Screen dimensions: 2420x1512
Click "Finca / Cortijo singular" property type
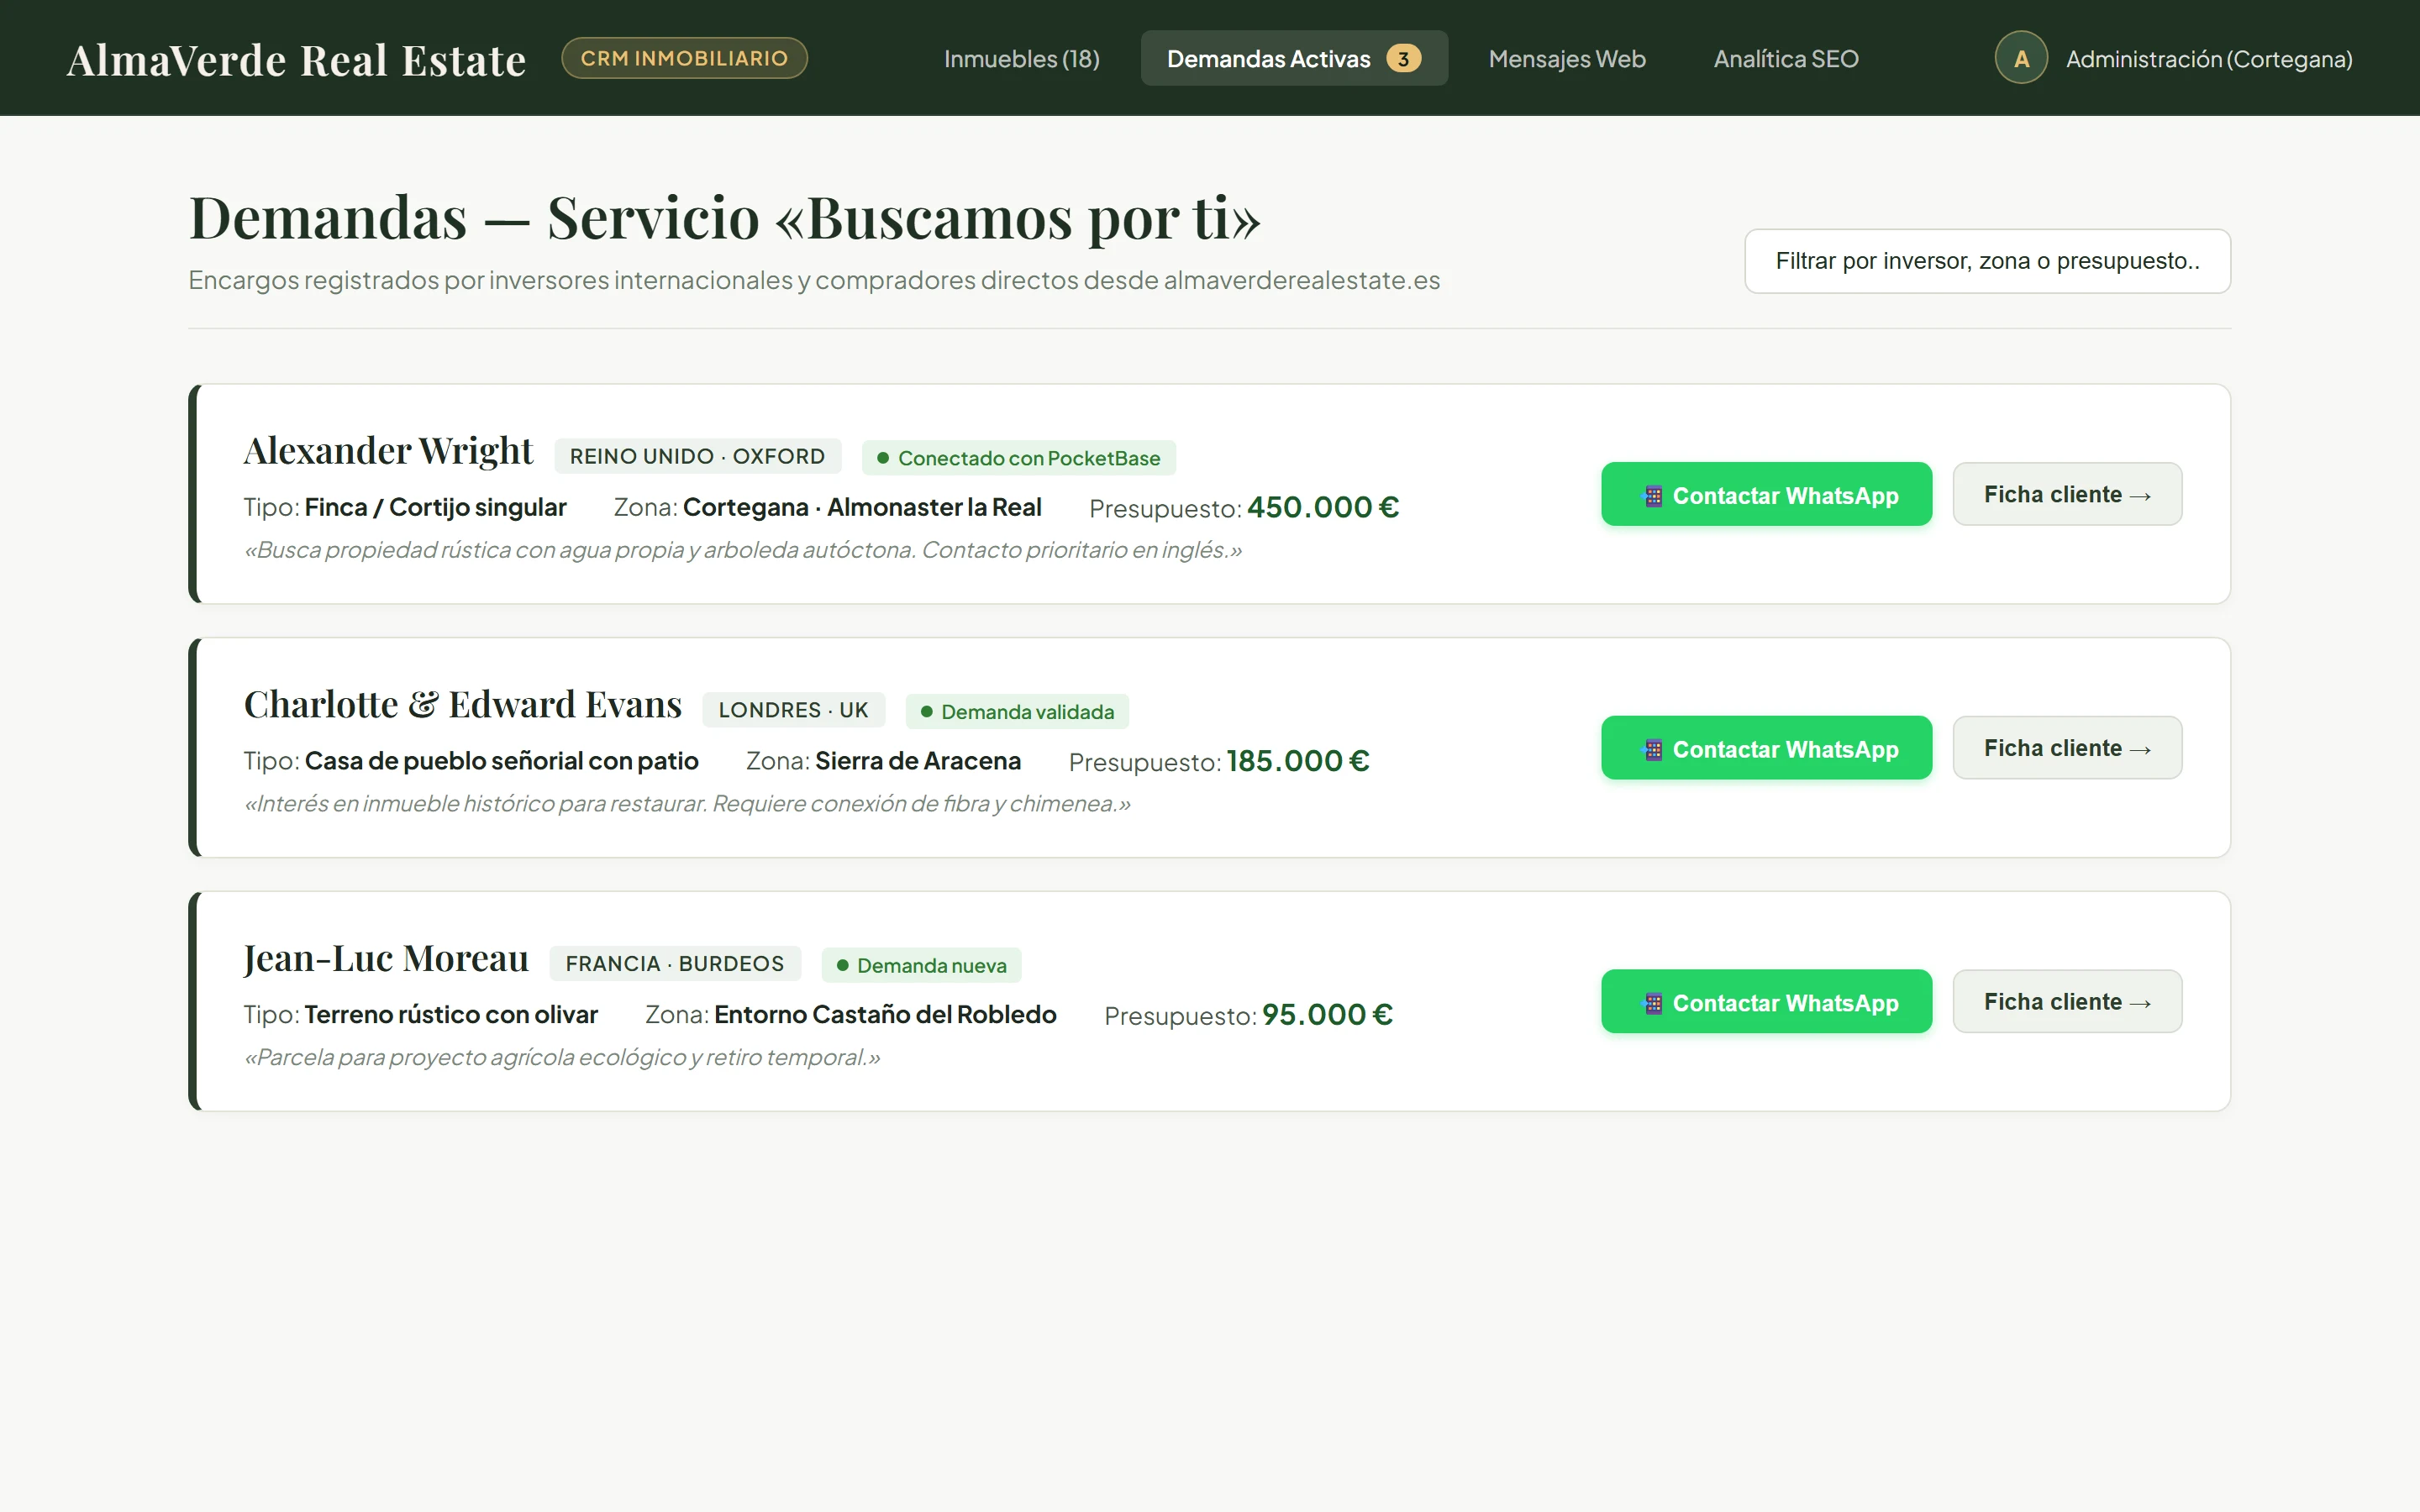435,507
